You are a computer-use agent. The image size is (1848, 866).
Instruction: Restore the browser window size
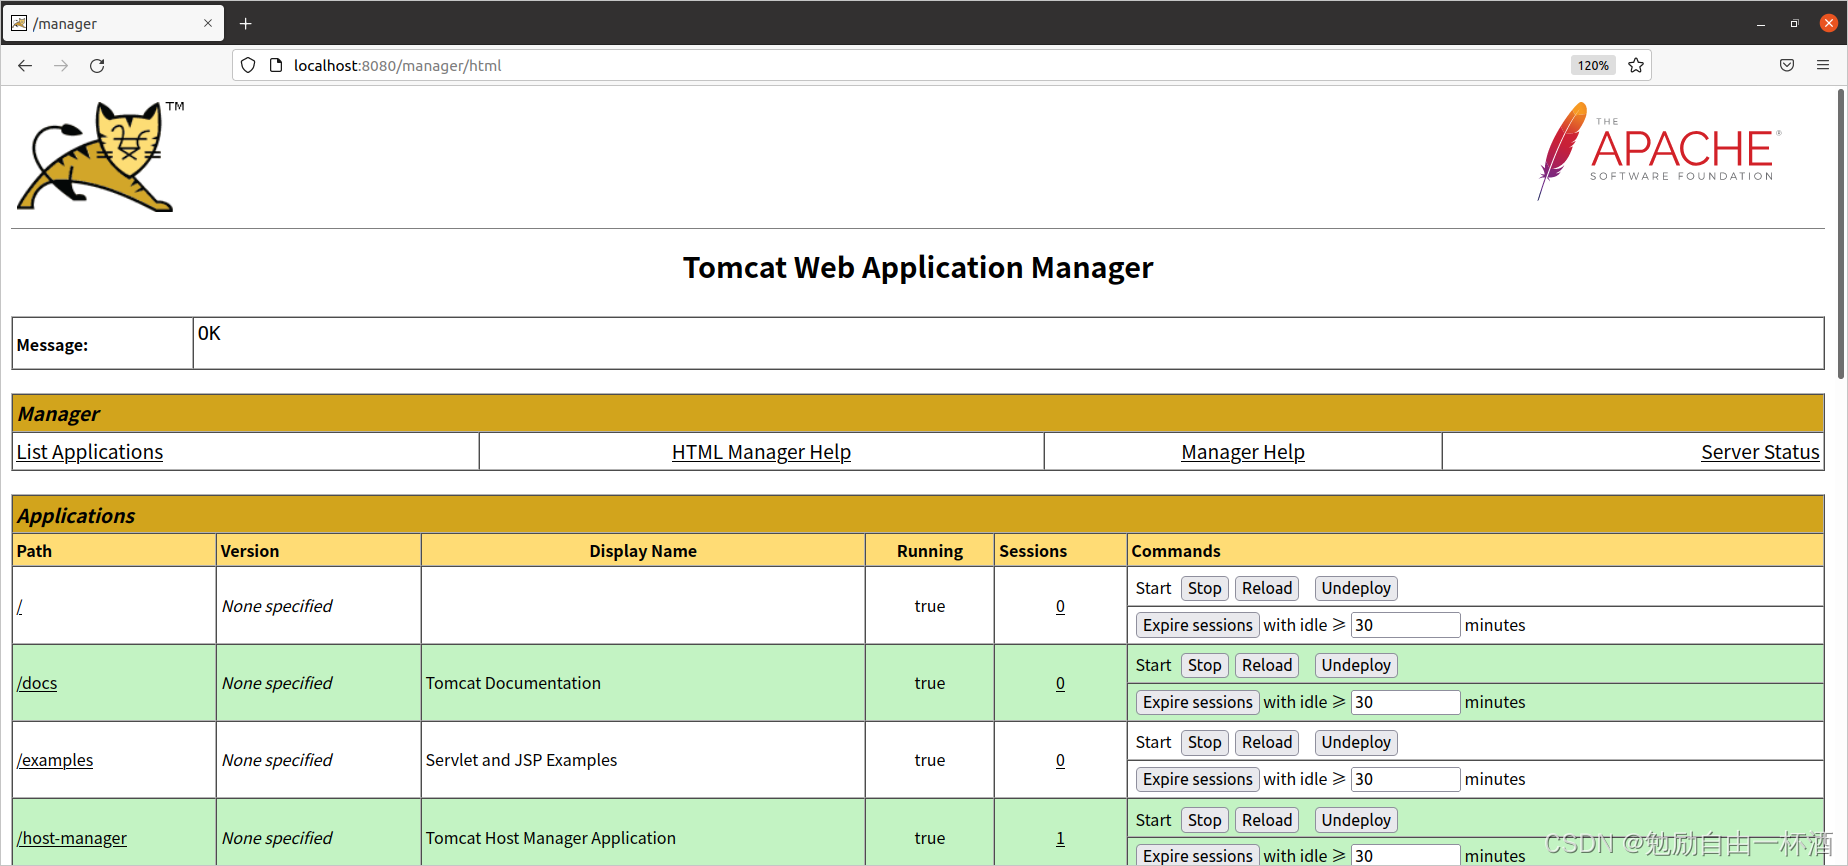[x=1794, y=23]
